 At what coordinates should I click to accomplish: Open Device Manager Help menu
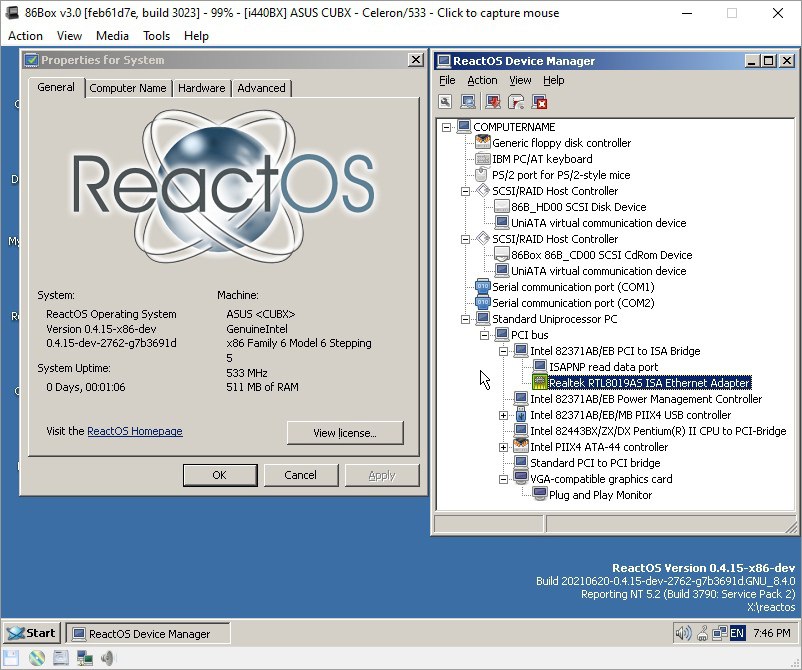[x=553, y=80]
